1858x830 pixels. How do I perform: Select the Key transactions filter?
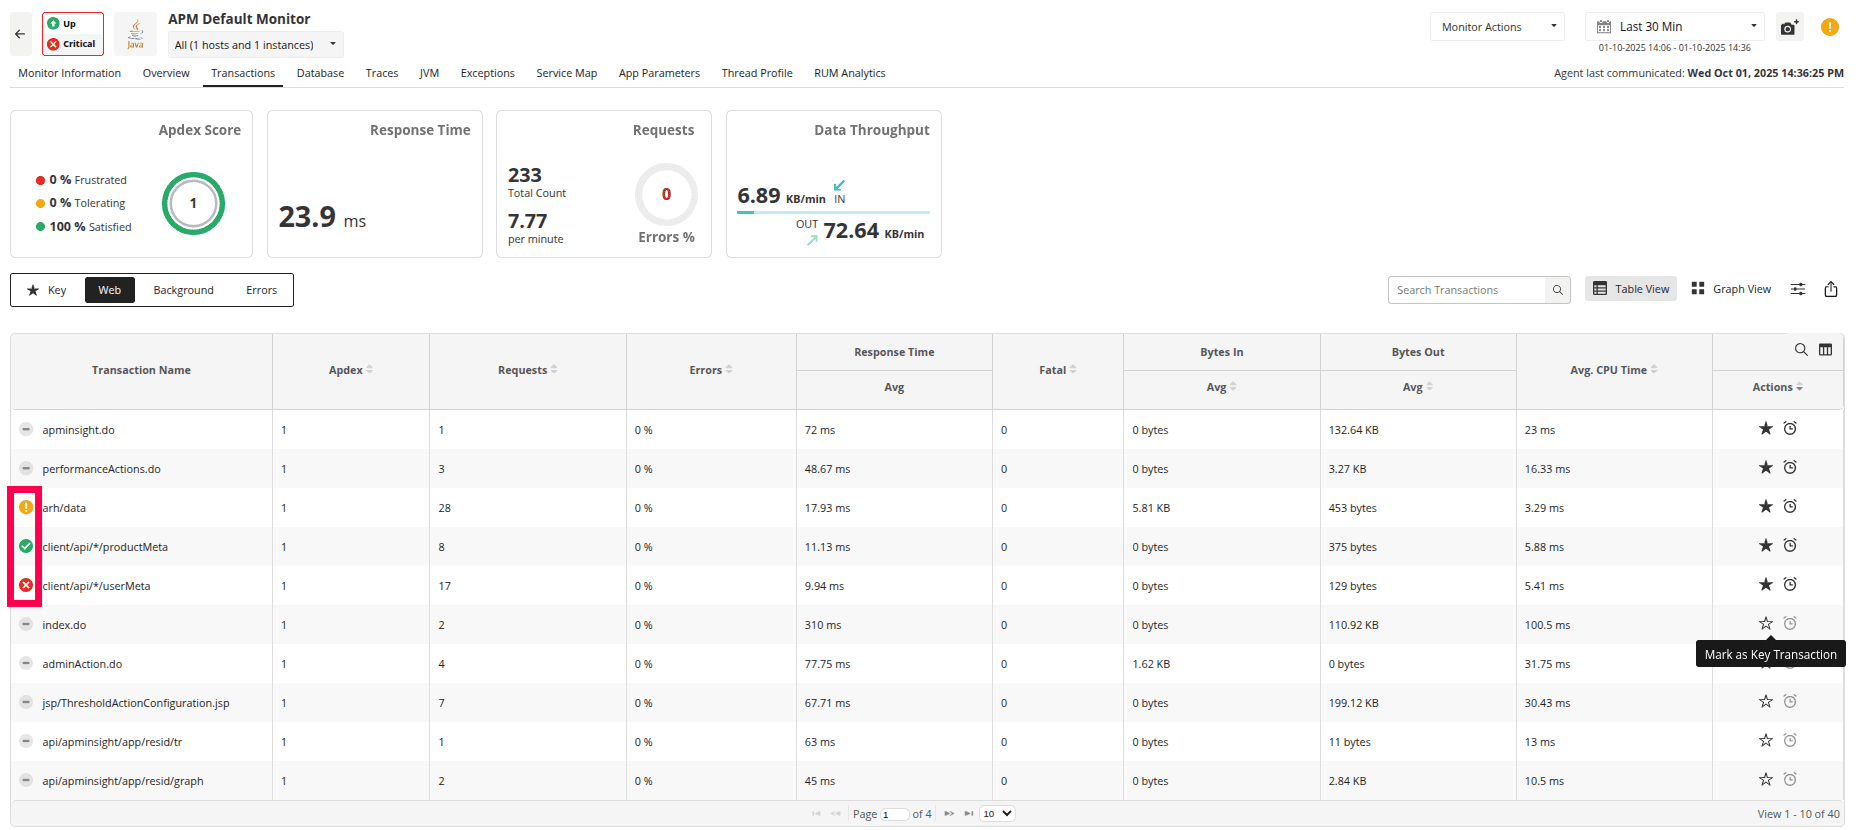point(47,290)
